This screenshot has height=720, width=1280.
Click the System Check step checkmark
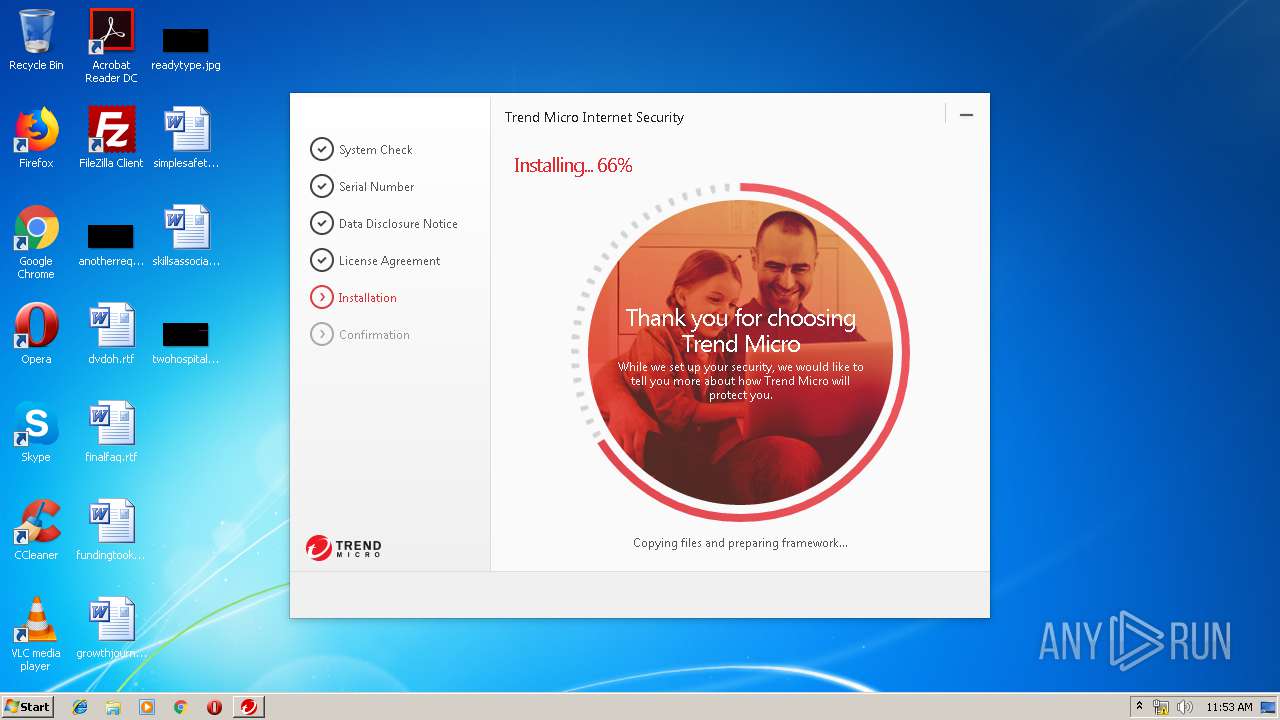[x=321, y=149]
